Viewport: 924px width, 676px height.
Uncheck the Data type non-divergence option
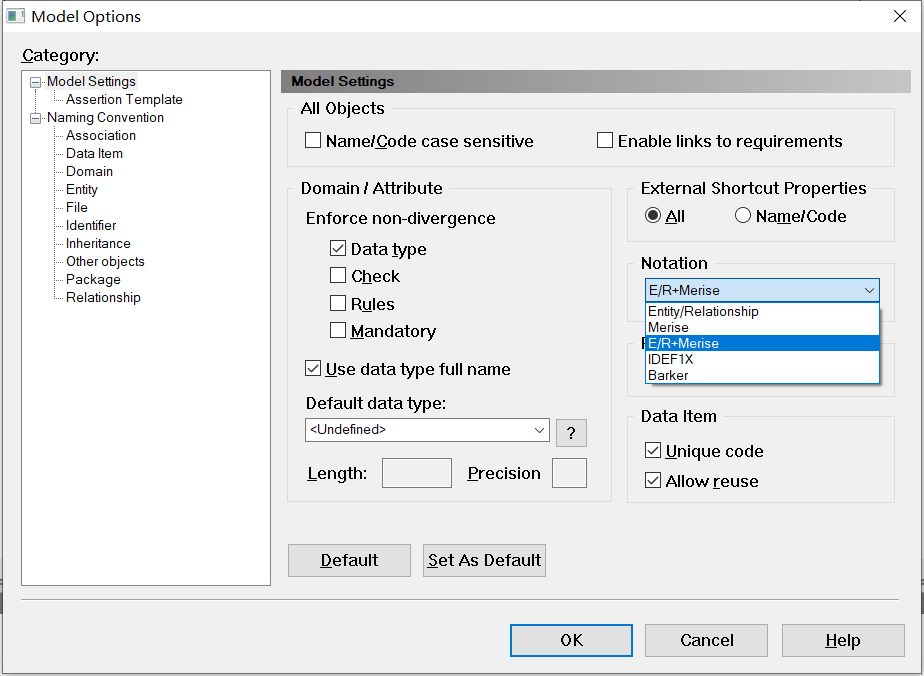coord(338,249)
